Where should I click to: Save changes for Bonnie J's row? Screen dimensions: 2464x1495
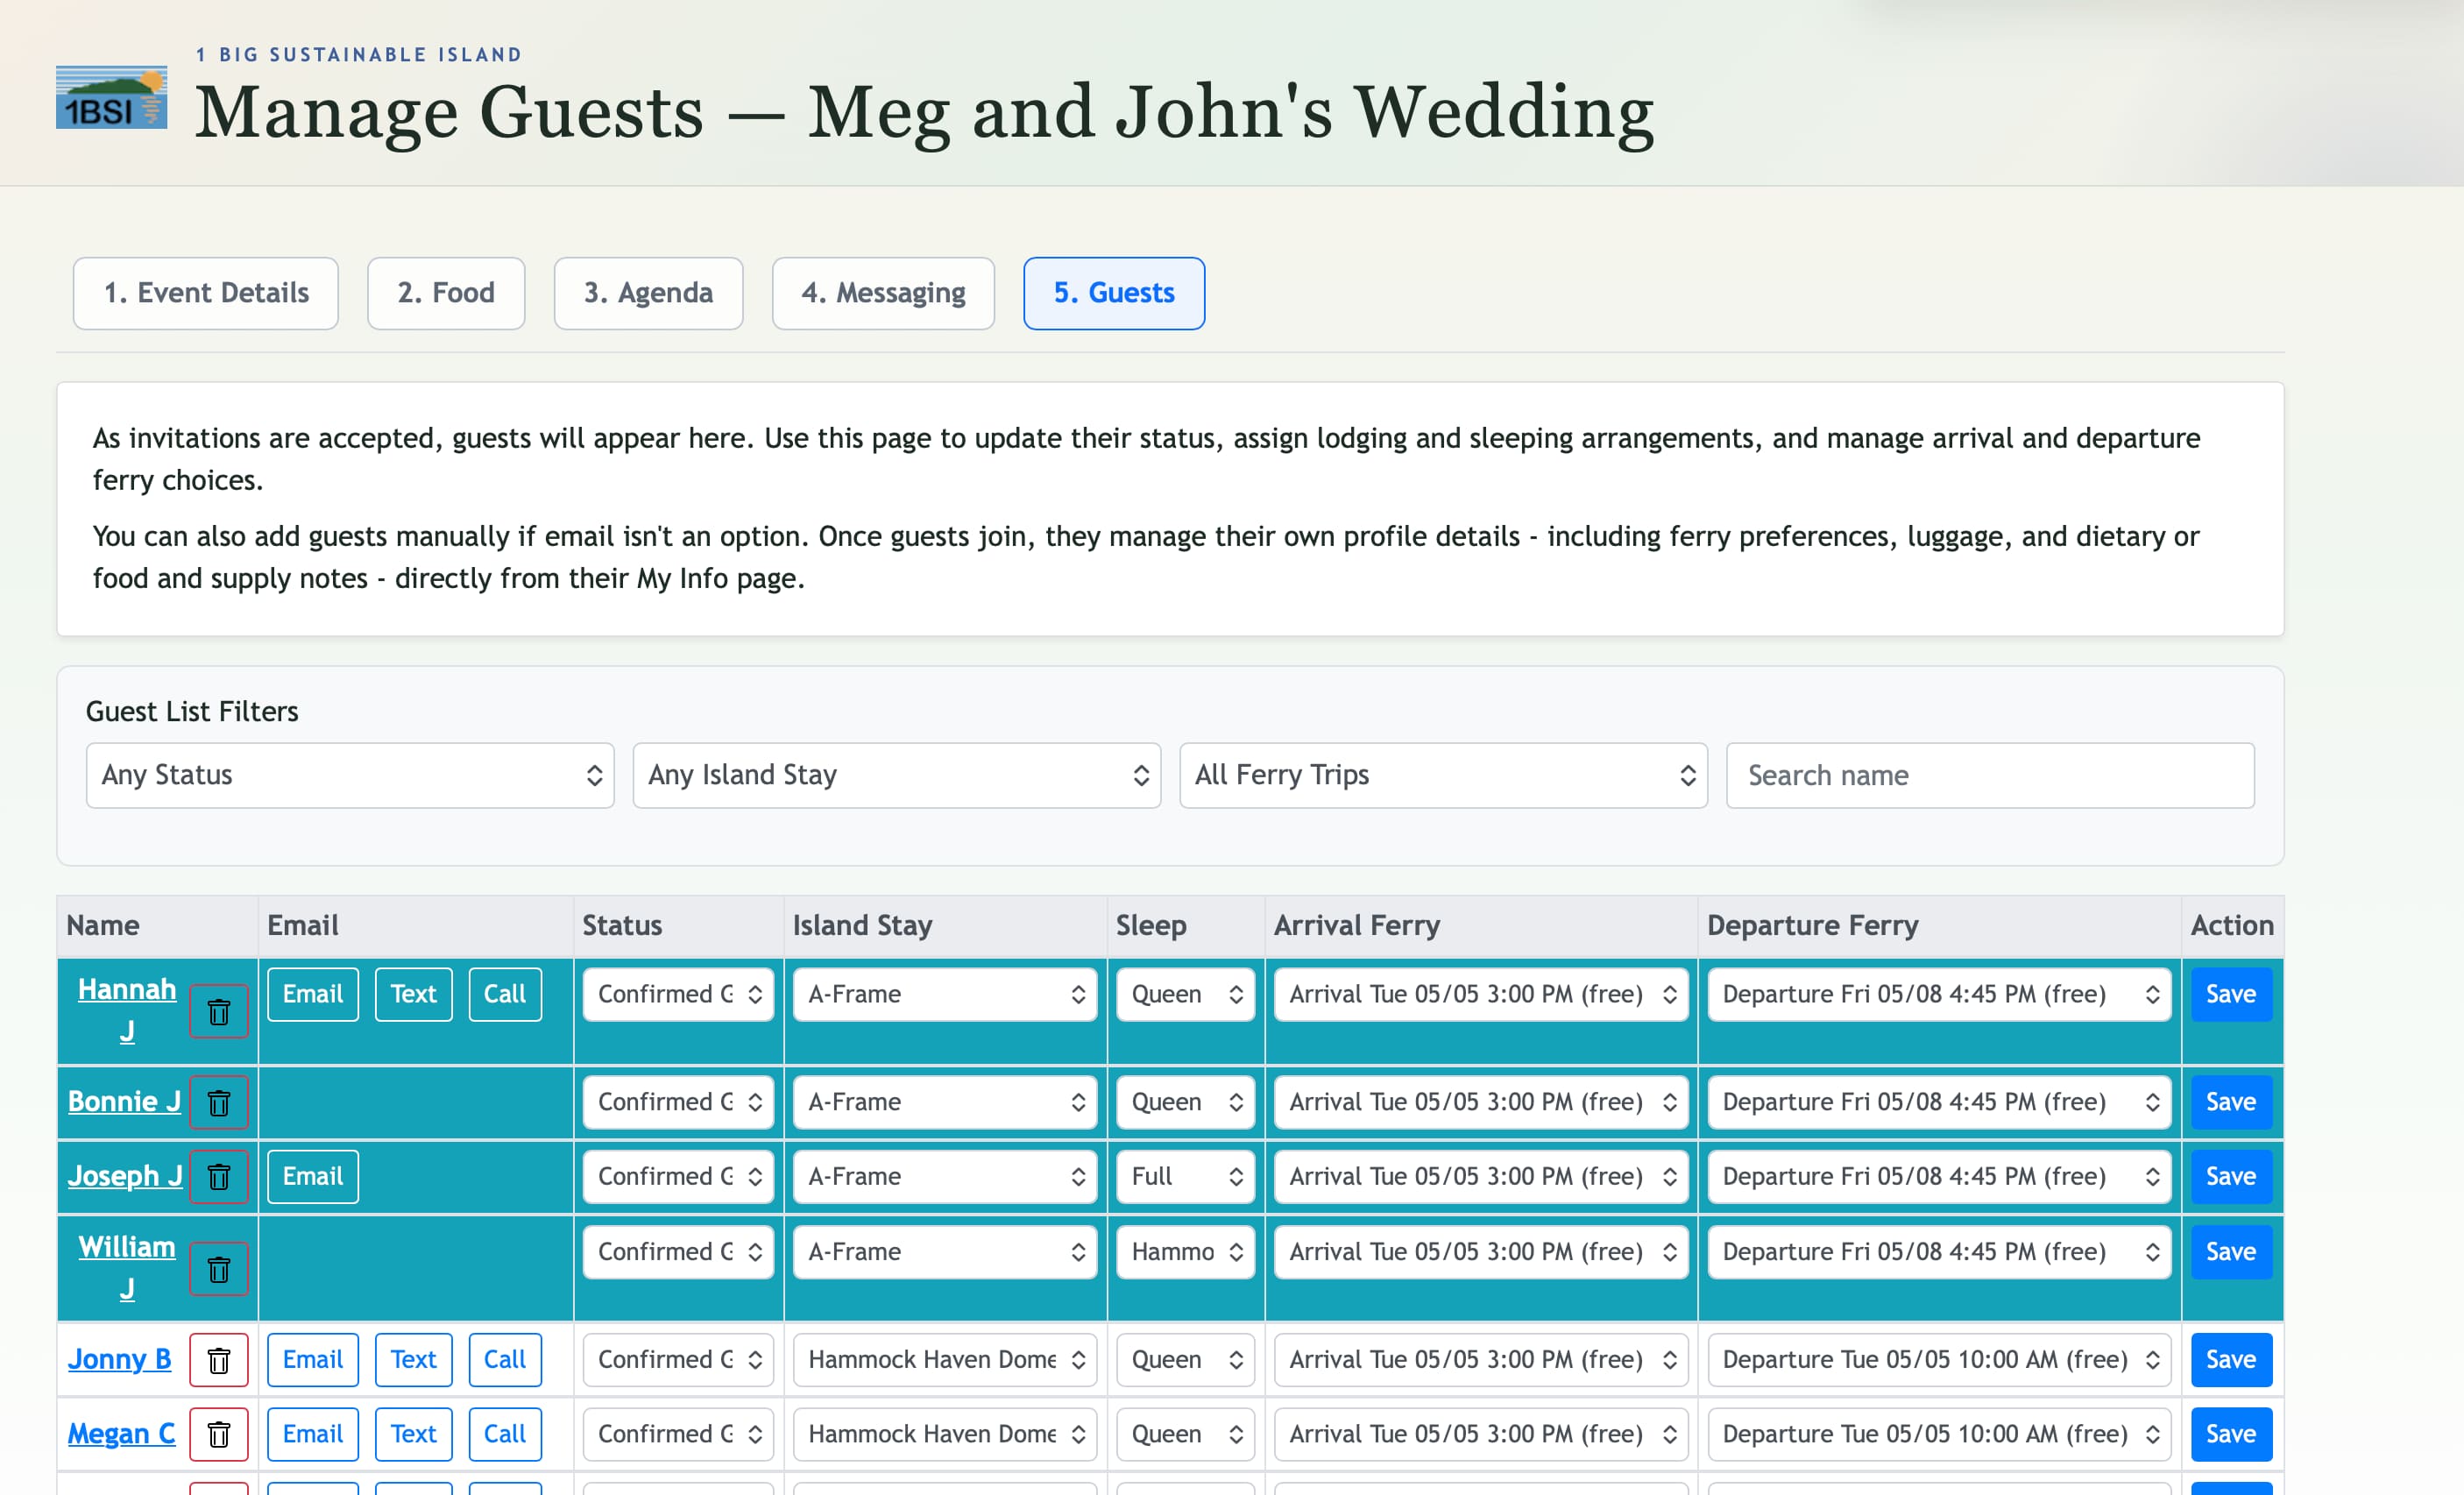point(2231,1101)
